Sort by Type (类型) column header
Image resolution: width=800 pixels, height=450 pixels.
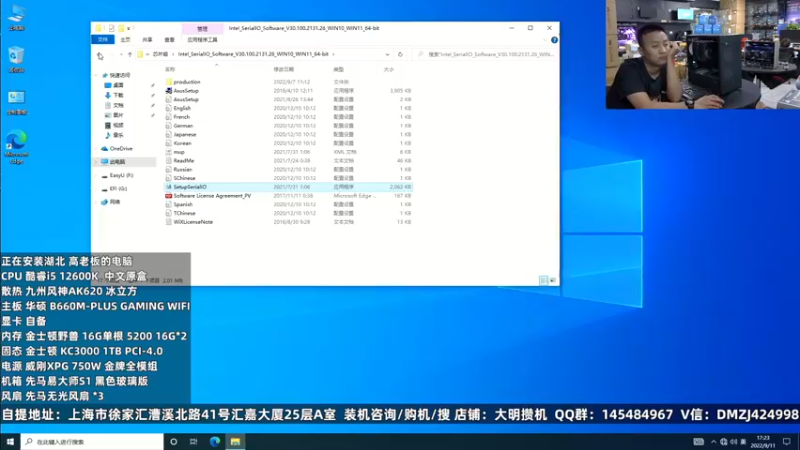[339, 69]
